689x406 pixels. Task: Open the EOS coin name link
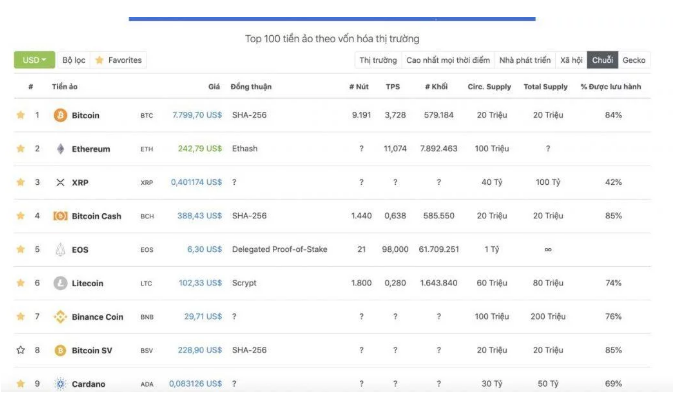click(x=80, y=250)
